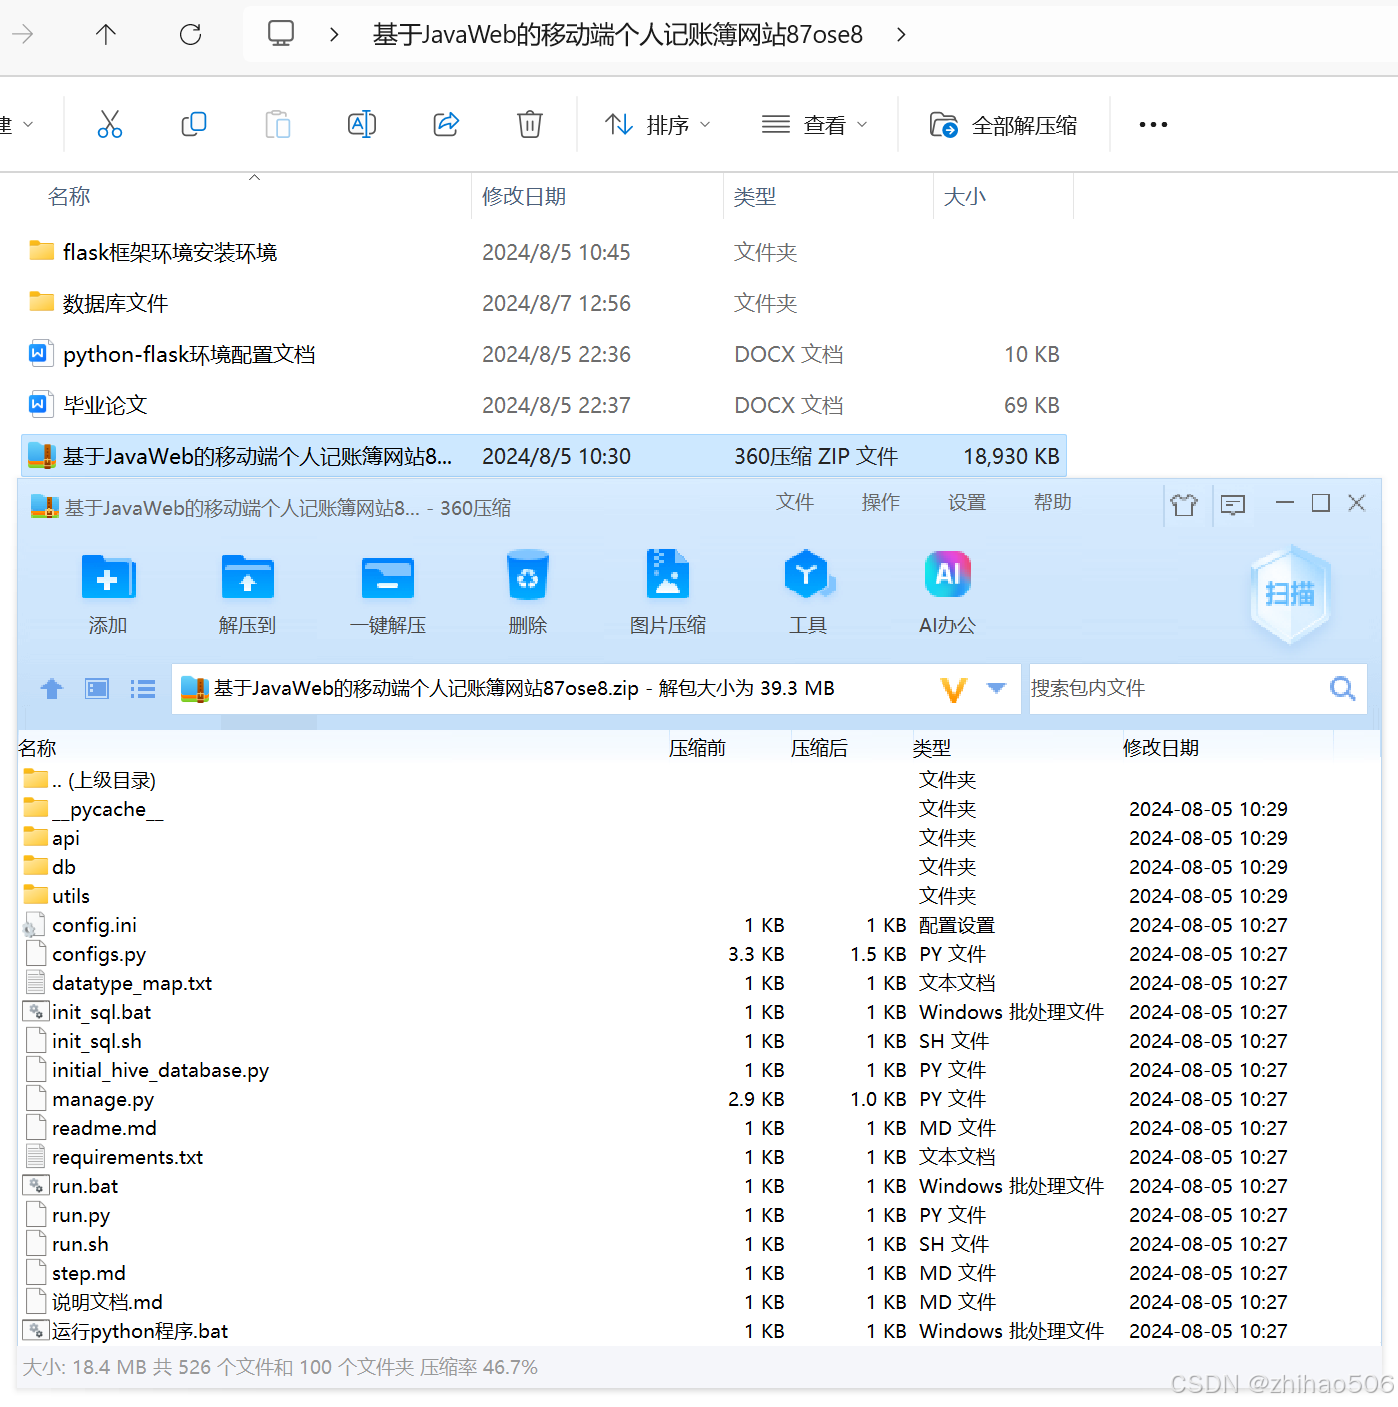1398x1407 pixels.
Task: Open the 设置 (Settings) menu in 360压缩
Action: point(966,503)
